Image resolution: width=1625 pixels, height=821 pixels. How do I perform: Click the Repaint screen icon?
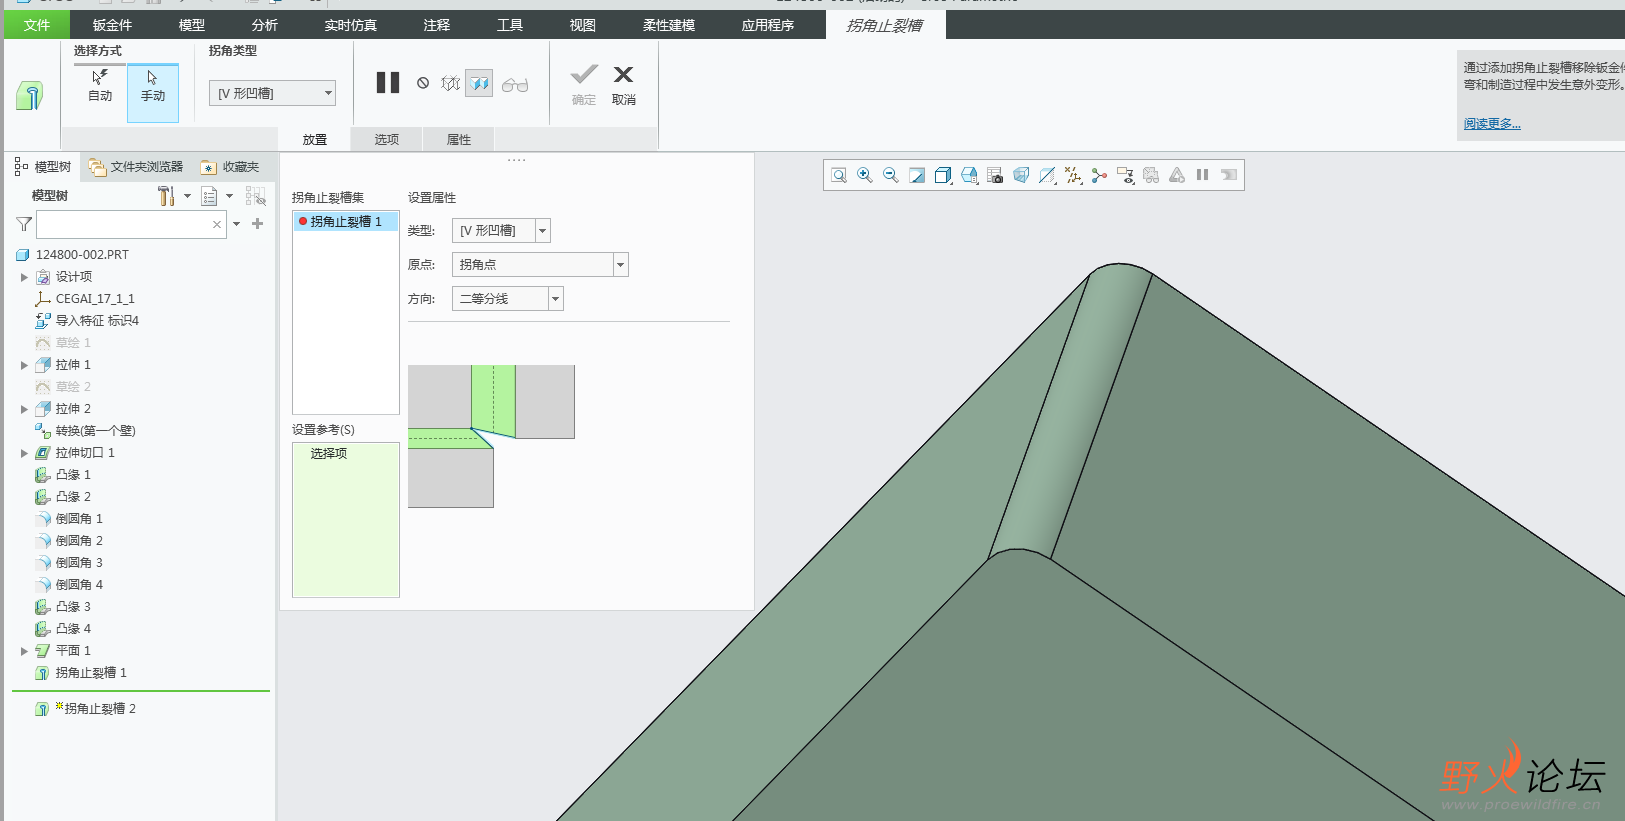[917, 175]
